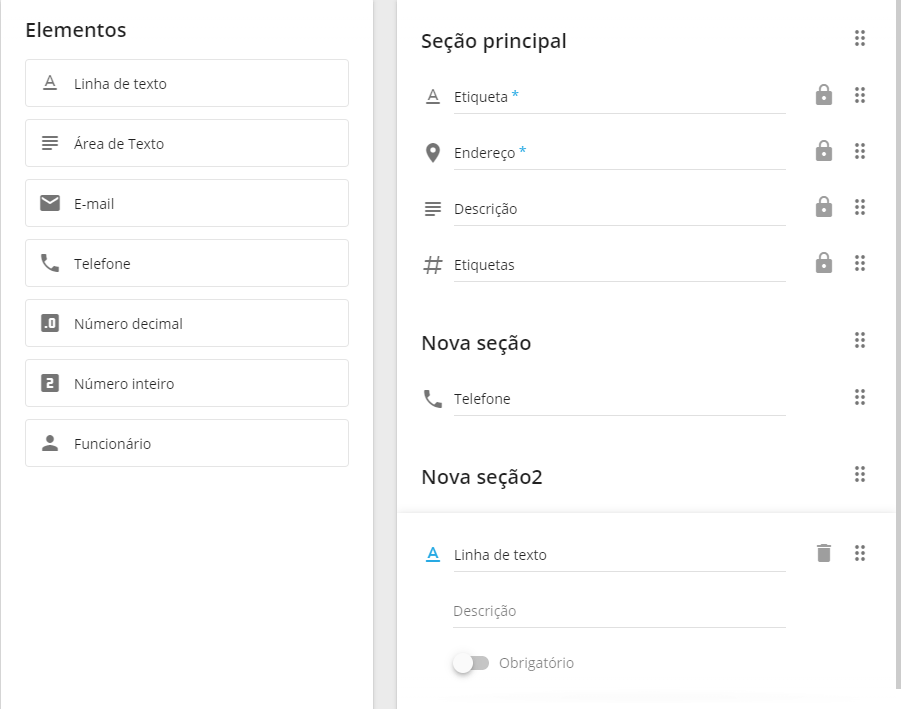Click the lock icon on Descrição row
901x709 pixels.
[x=823, y=208]
